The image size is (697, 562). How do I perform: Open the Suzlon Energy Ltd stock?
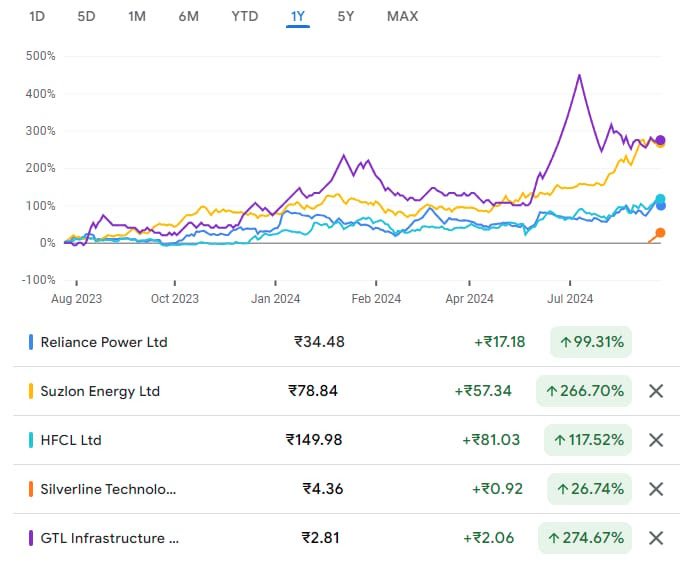point(100,391)
